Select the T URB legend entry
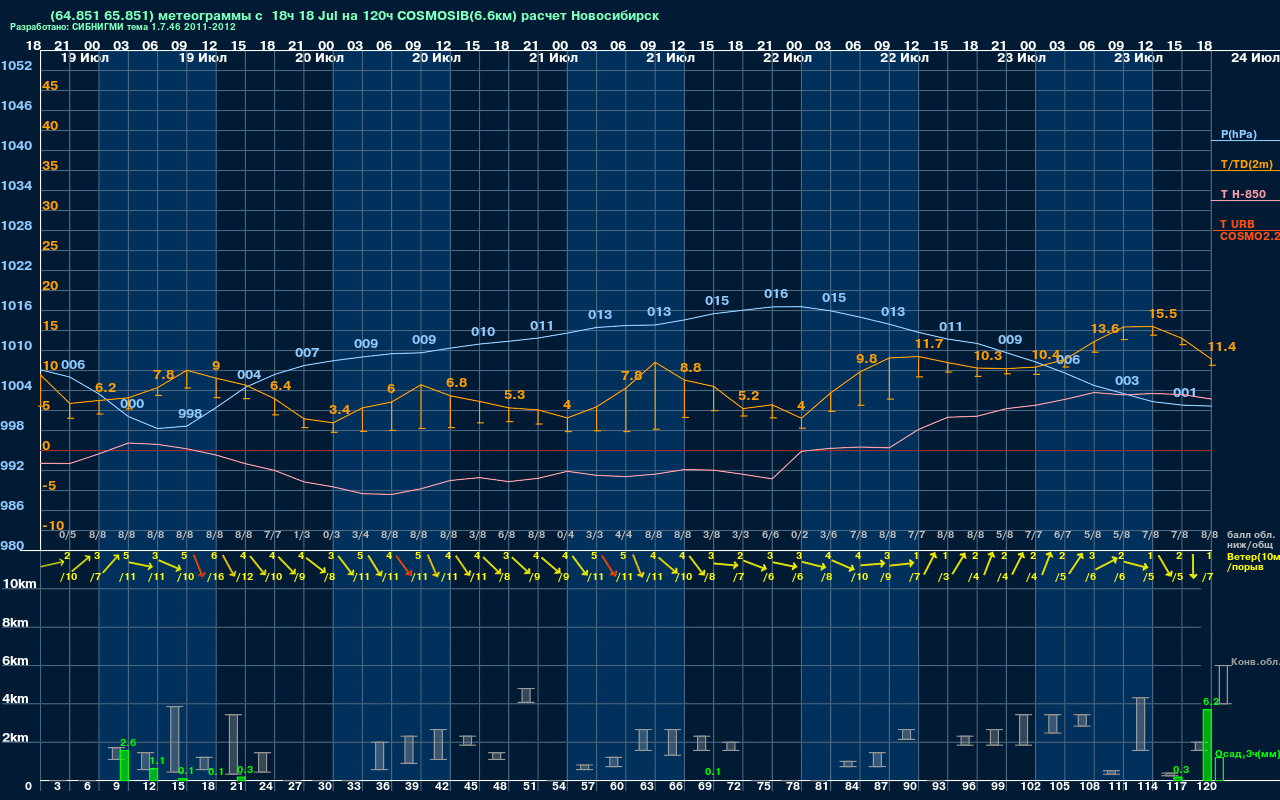Image resolution: width=1280 pixels, height=800 pixels. (1237, 224)
